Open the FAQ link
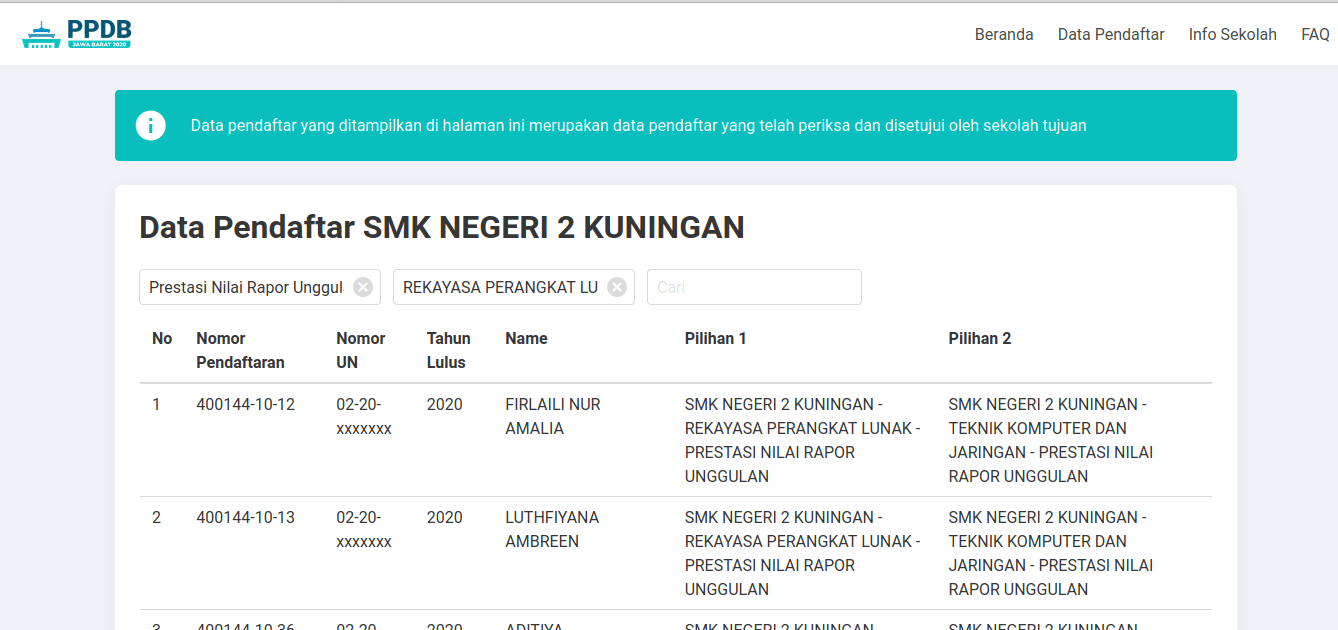This screenshot has height=630, width=1338. pos(1315,34)
